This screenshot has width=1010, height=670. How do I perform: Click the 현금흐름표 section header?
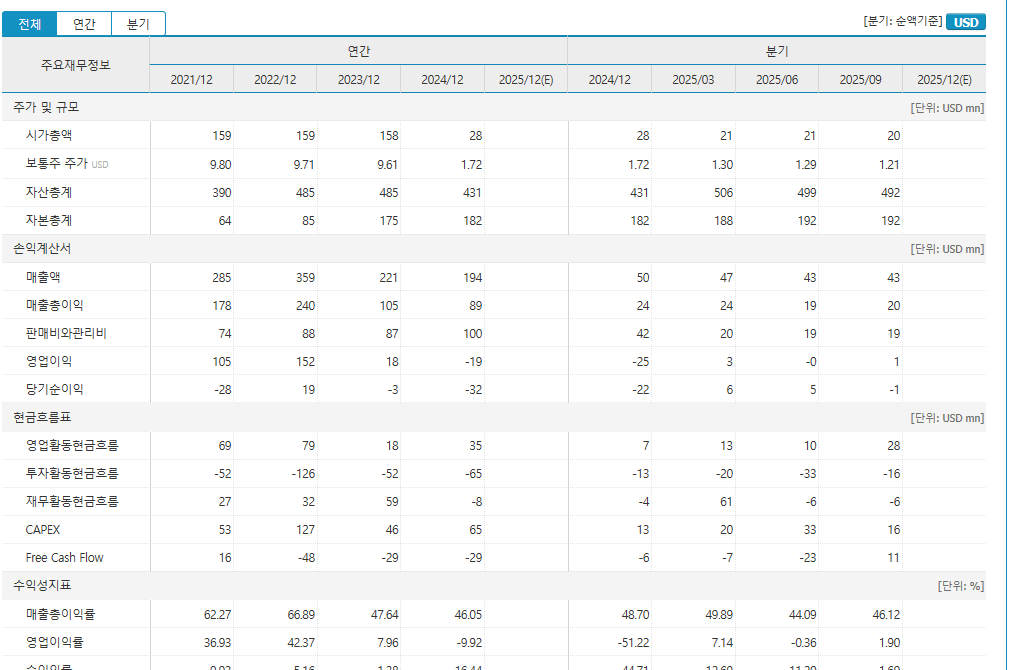(42, 417)
